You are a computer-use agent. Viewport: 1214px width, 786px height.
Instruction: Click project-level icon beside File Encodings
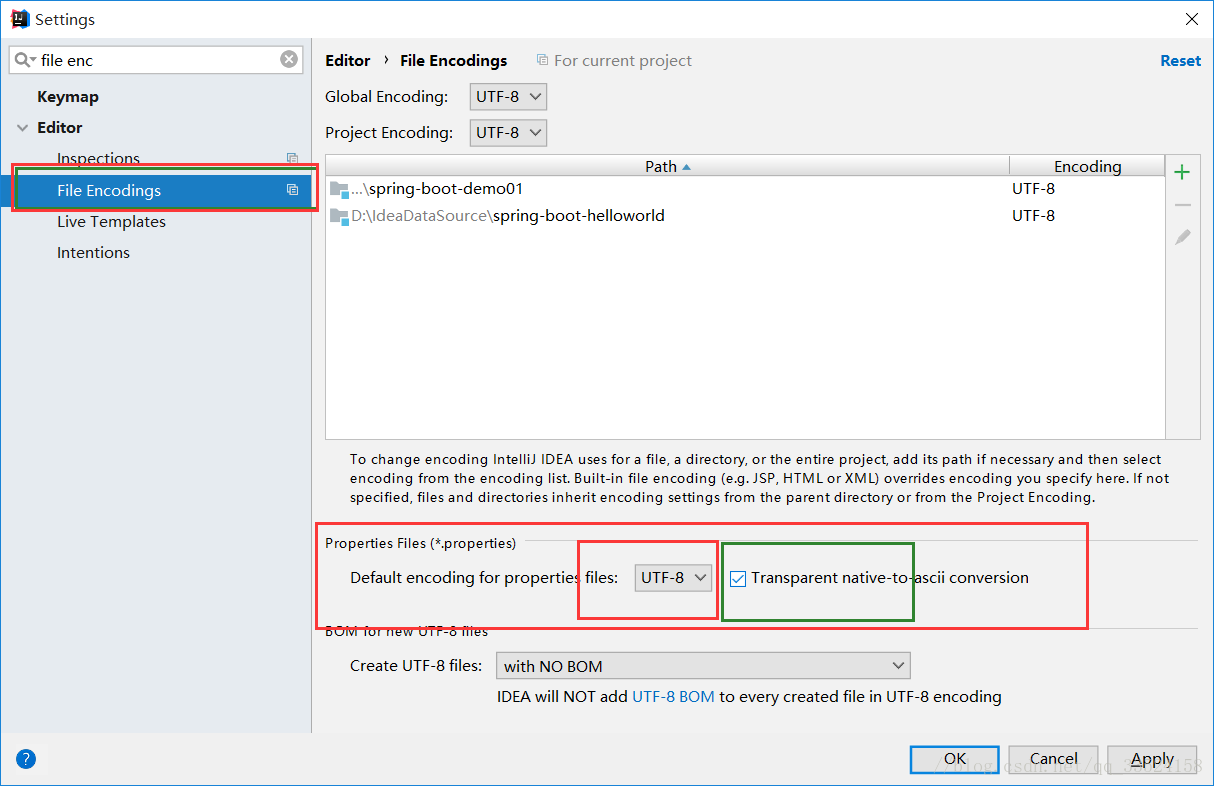point(292,190)
